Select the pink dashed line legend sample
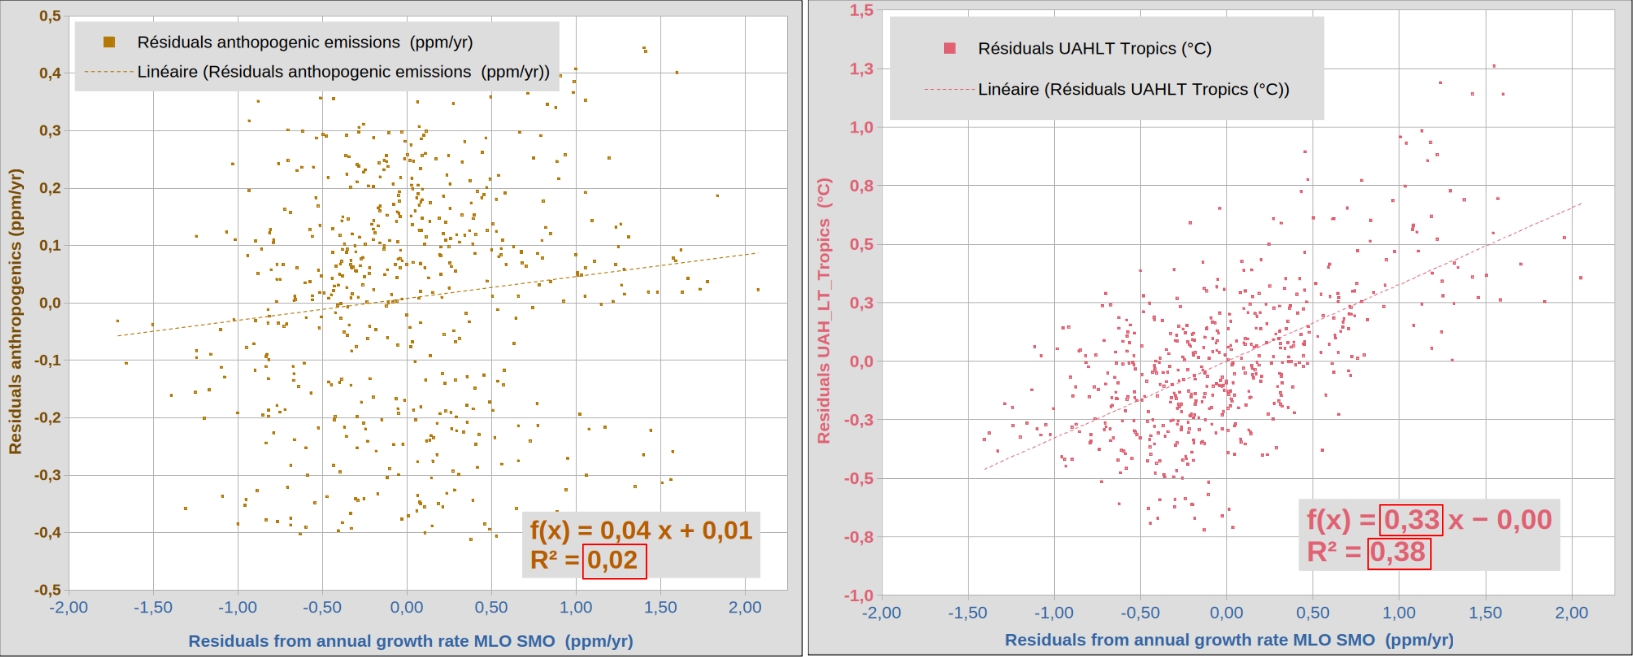1633x657 pixels. [x=948, y=89]
